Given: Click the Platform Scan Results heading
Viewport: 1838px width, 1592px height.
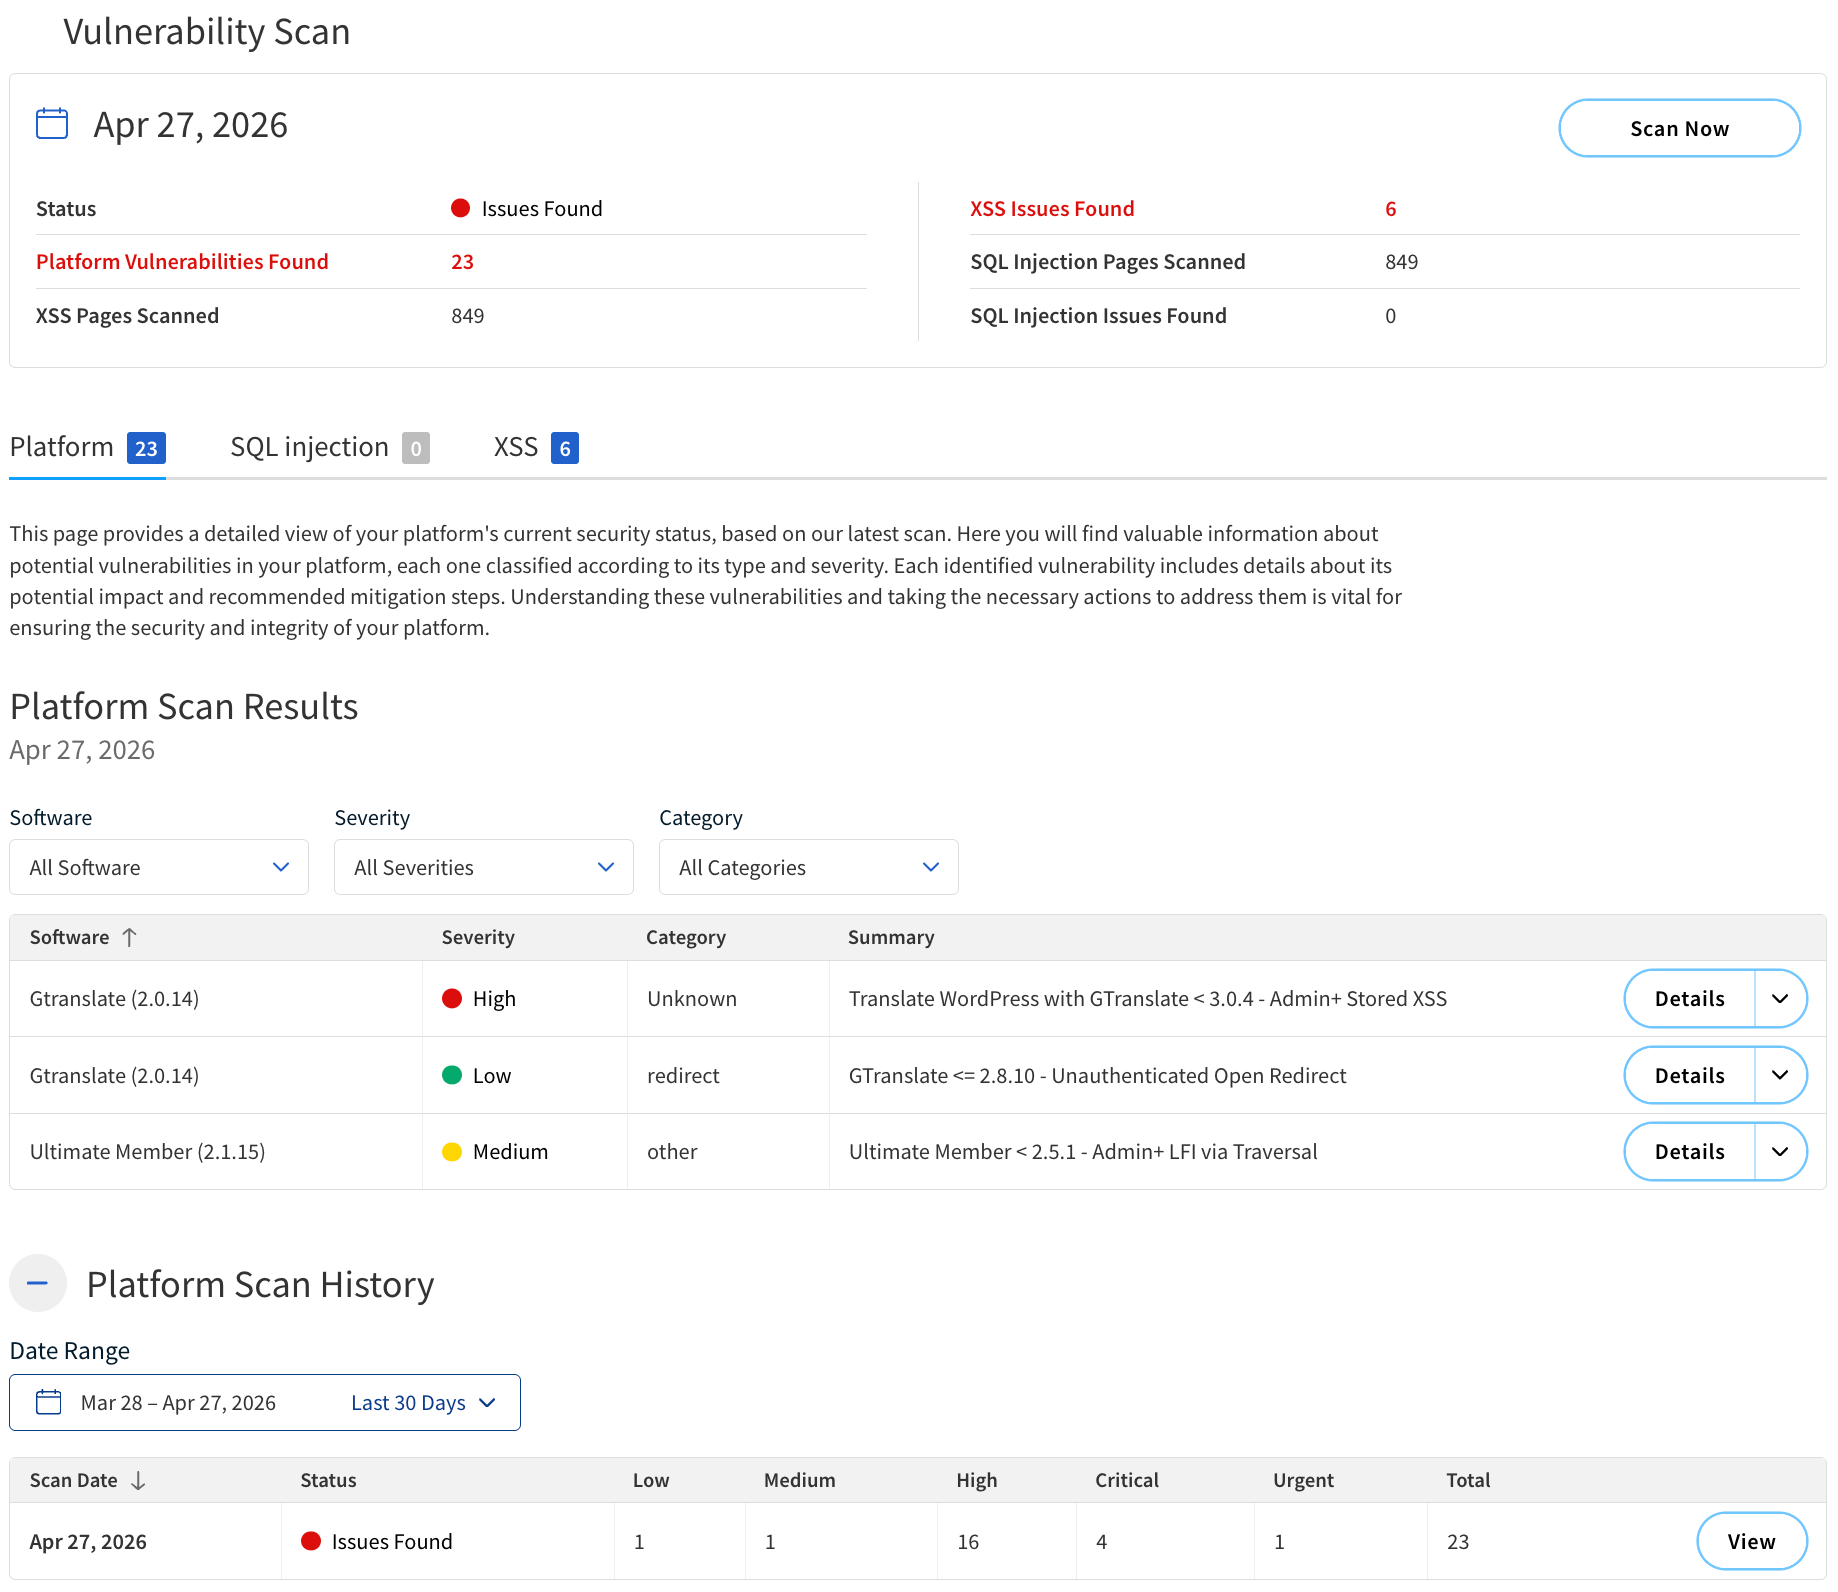Looking at the screenshot, I should pyautogui.click(x=184, y=706).
